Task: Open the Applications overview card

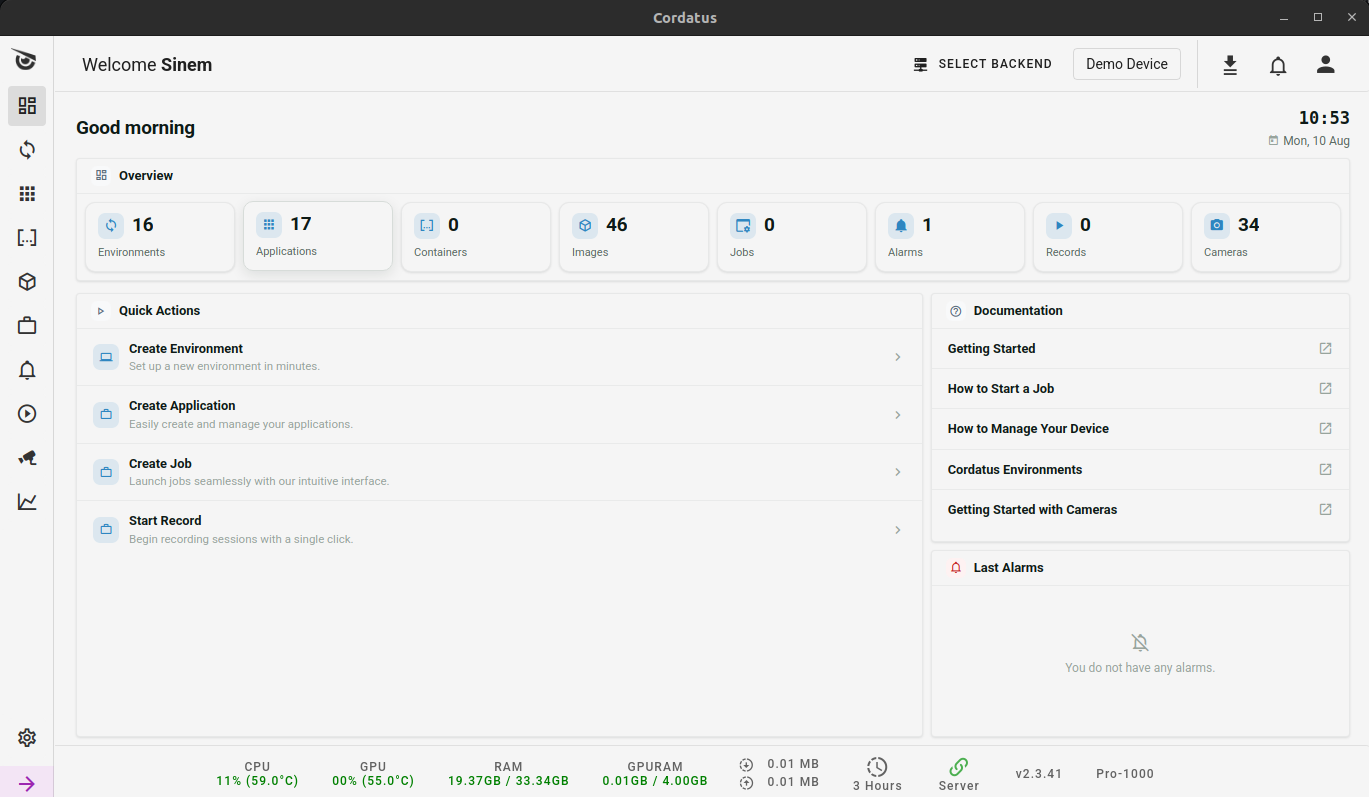Action: click(318, 236)
